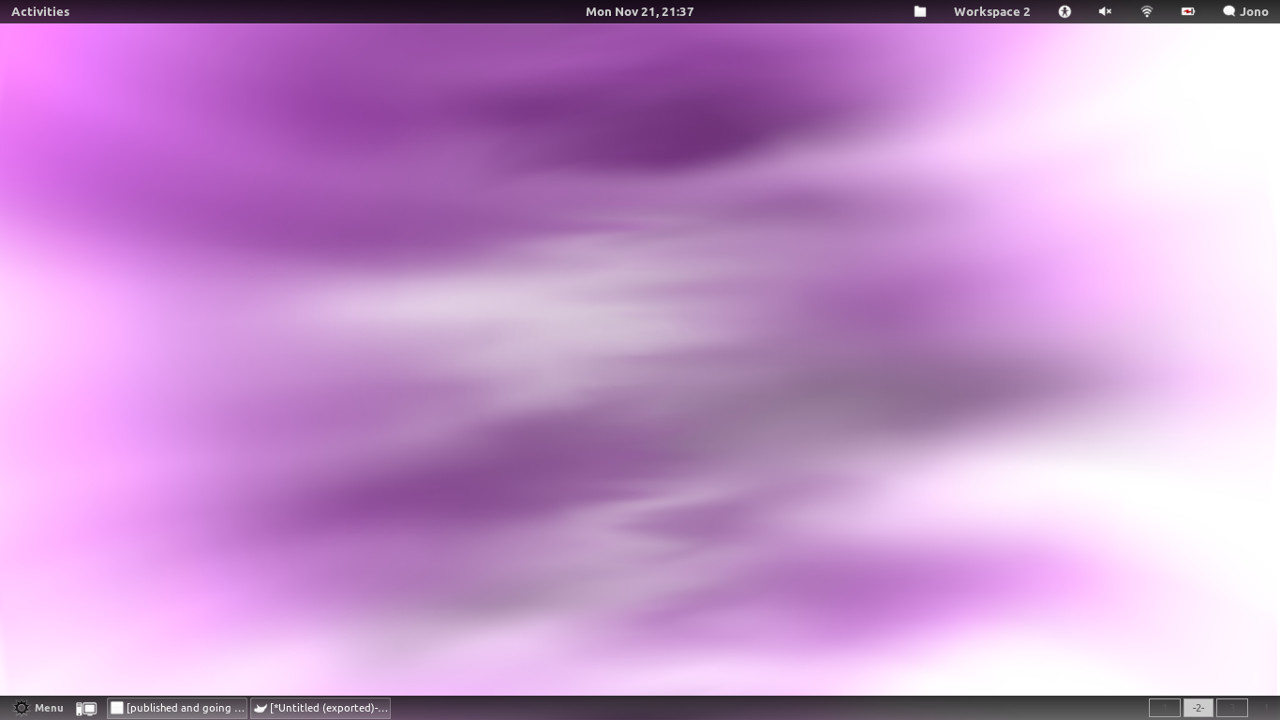Image resolution: width=1280 pixels, height=720 pixels.
Task: Open the clock showing Mon Nov 21, 21:37
Action: 640,12
